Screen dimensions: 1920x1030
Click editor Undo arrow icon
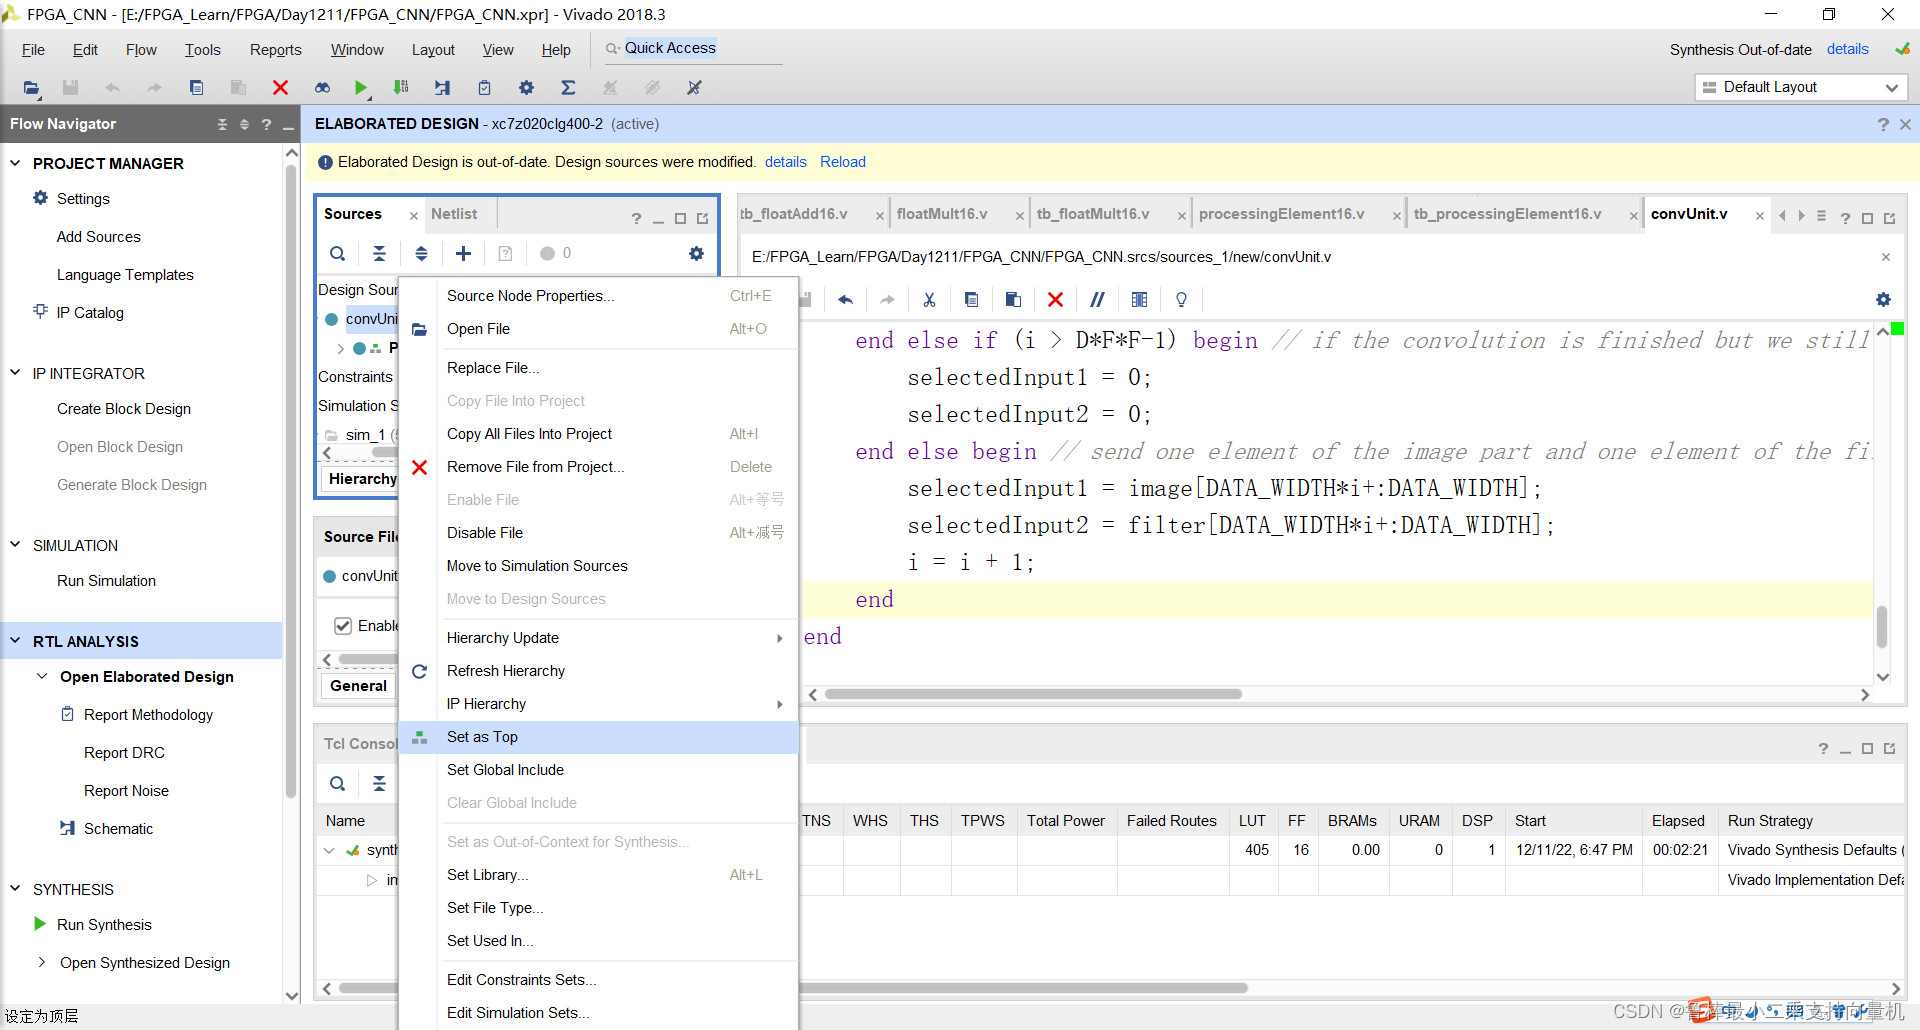pos(846,299)
